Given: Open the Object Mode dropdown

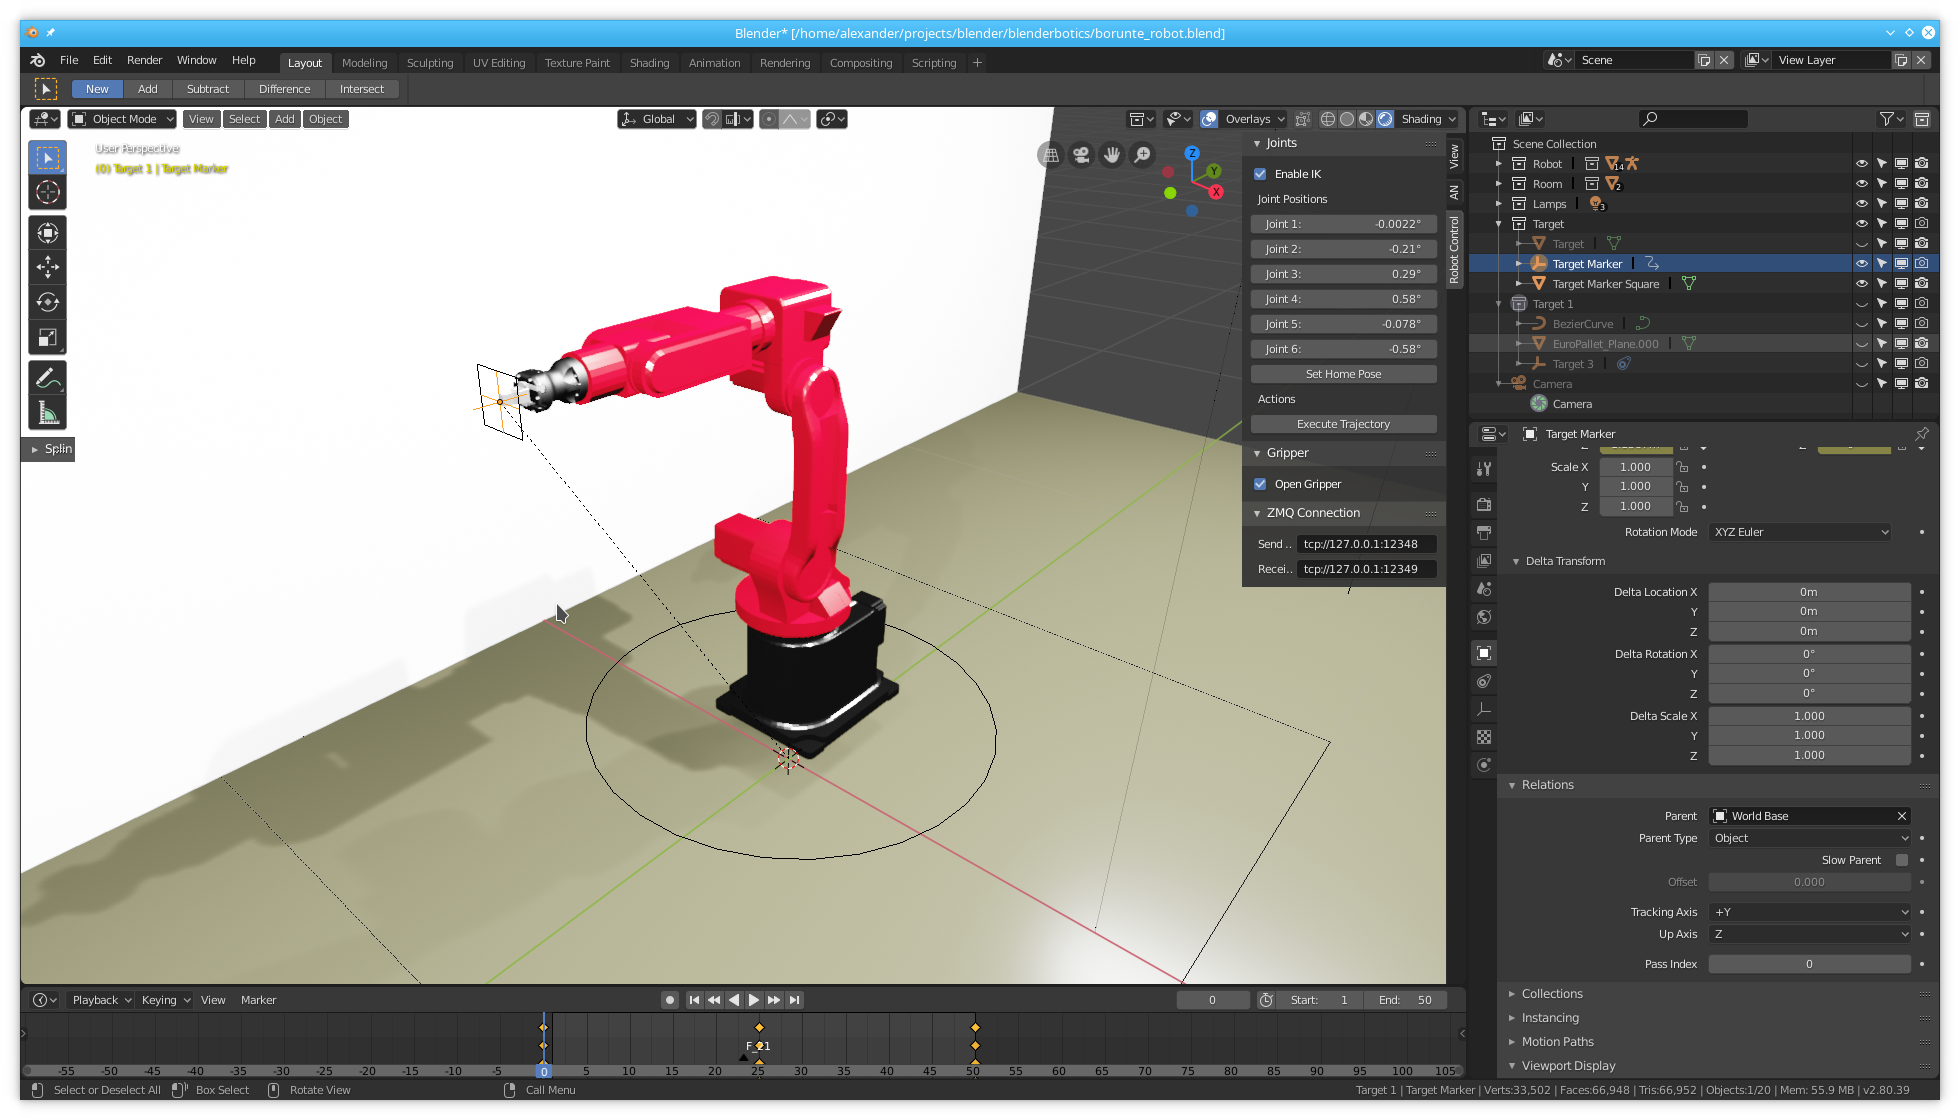Looking at the screenshot, I should 123,119.
